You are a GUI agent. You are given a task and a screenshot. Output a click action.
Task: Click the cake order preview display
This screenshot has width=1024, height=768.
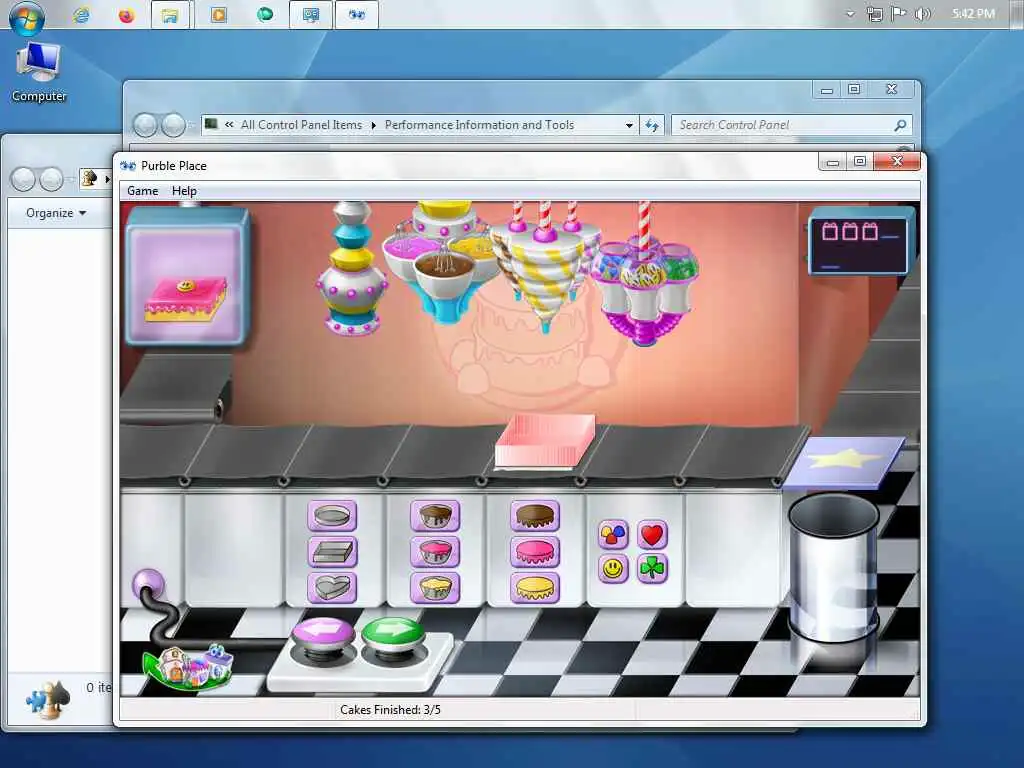[x=187, y=276]
